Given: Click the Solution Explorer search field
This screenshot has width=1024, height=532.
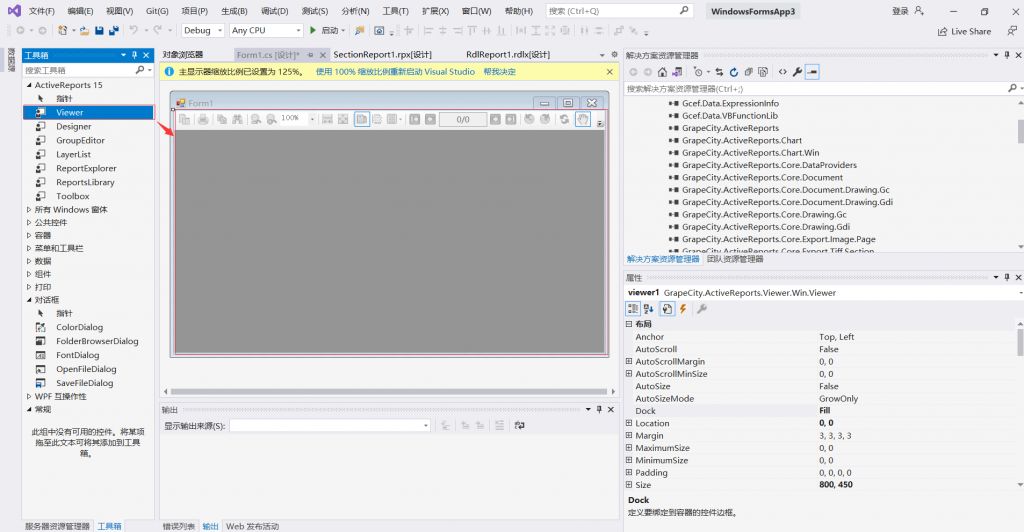Looking at the screenshot, I should [816, 88].
